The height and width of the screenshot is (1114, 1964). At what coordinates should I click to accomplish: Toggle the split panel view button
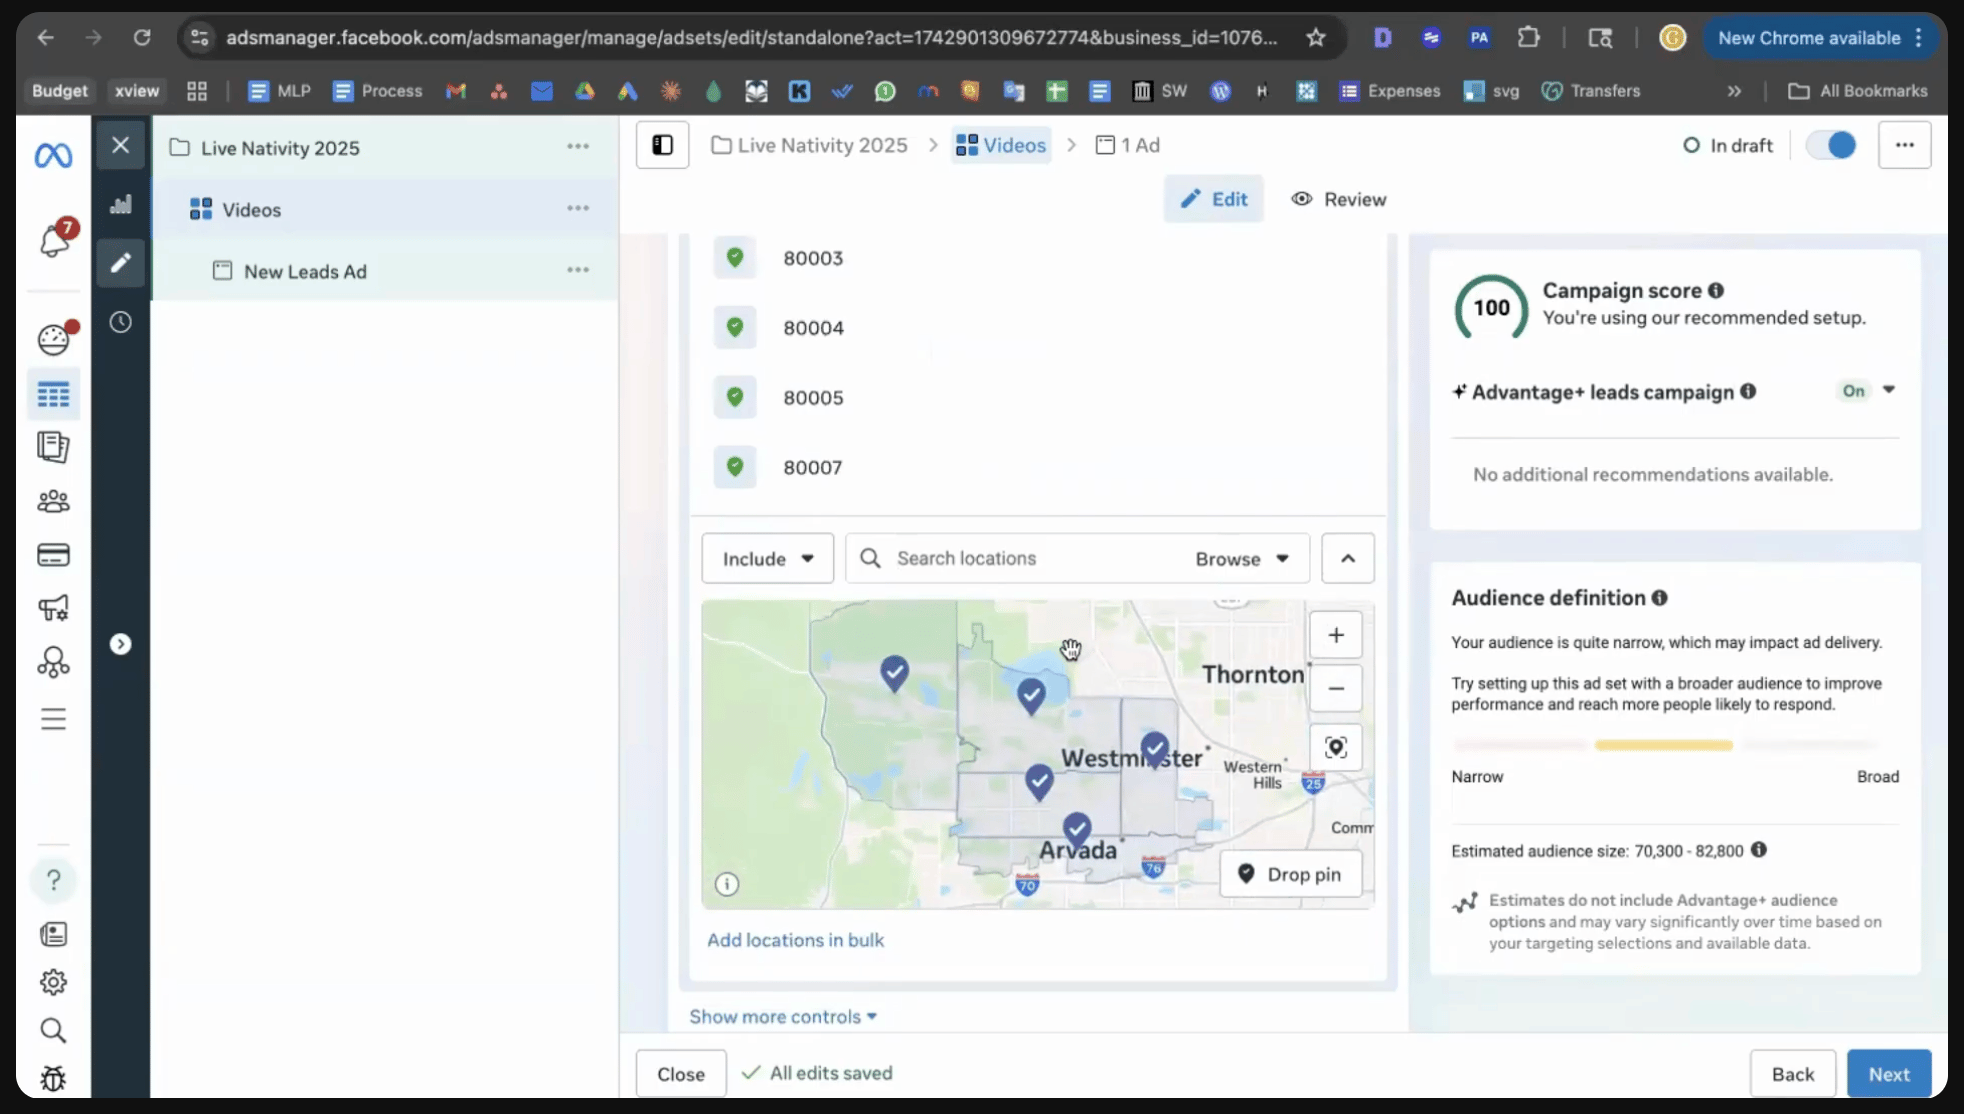coord(662,145)
